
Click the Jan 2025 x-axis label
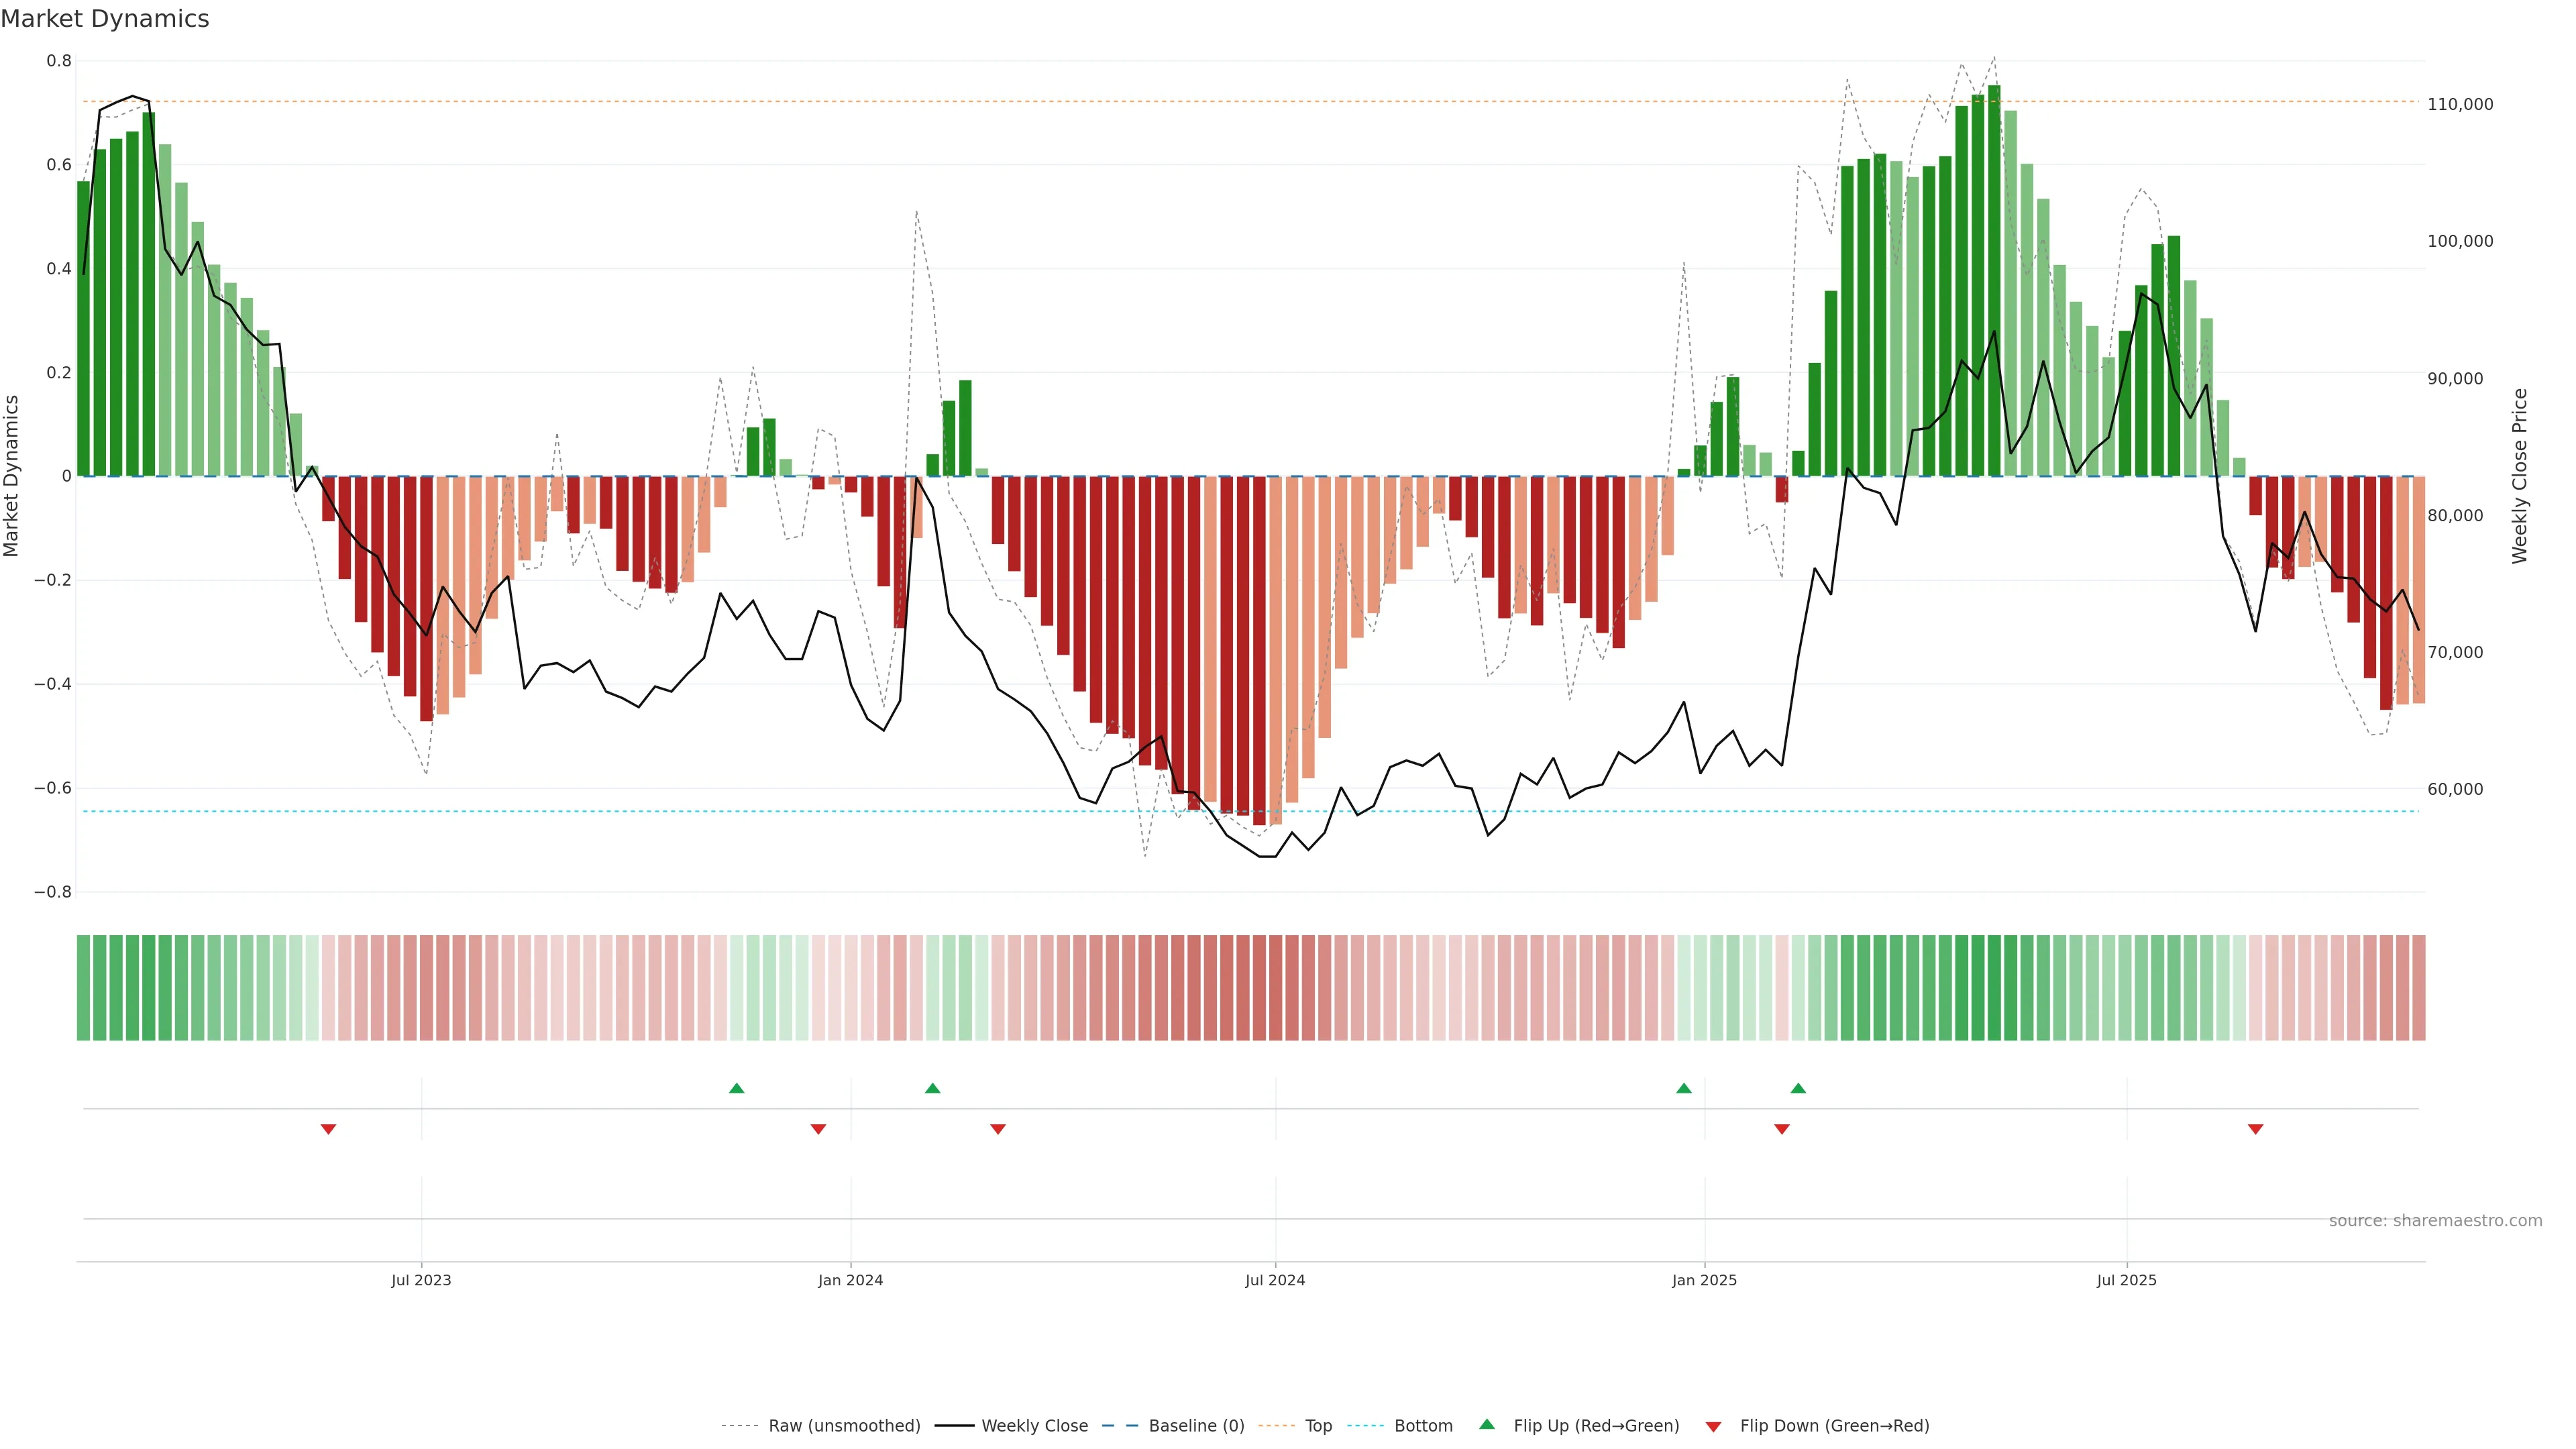point(1704,1280)
